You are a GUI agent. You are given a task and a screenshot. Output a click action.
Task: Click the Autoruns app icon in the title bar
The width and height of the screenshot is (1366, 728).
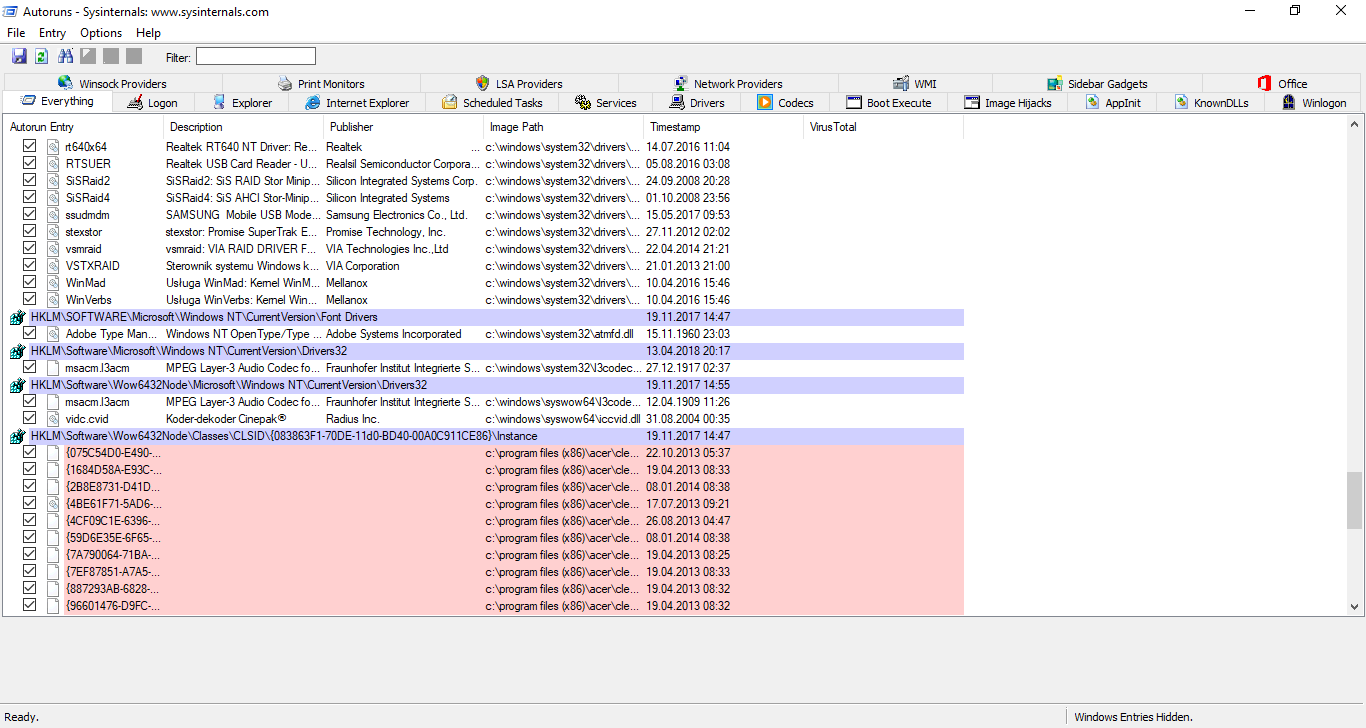click(11, 12)
